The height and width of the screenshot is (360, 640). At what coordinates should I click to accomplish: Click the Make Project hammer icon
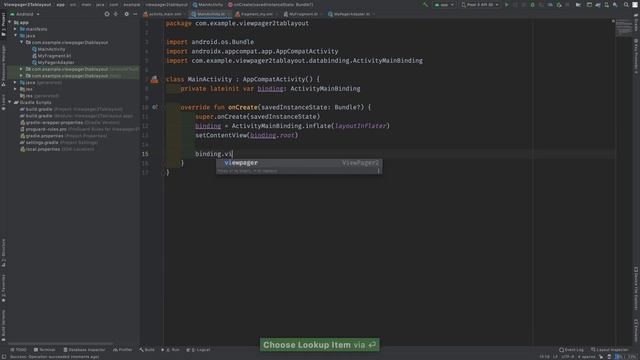426,5
